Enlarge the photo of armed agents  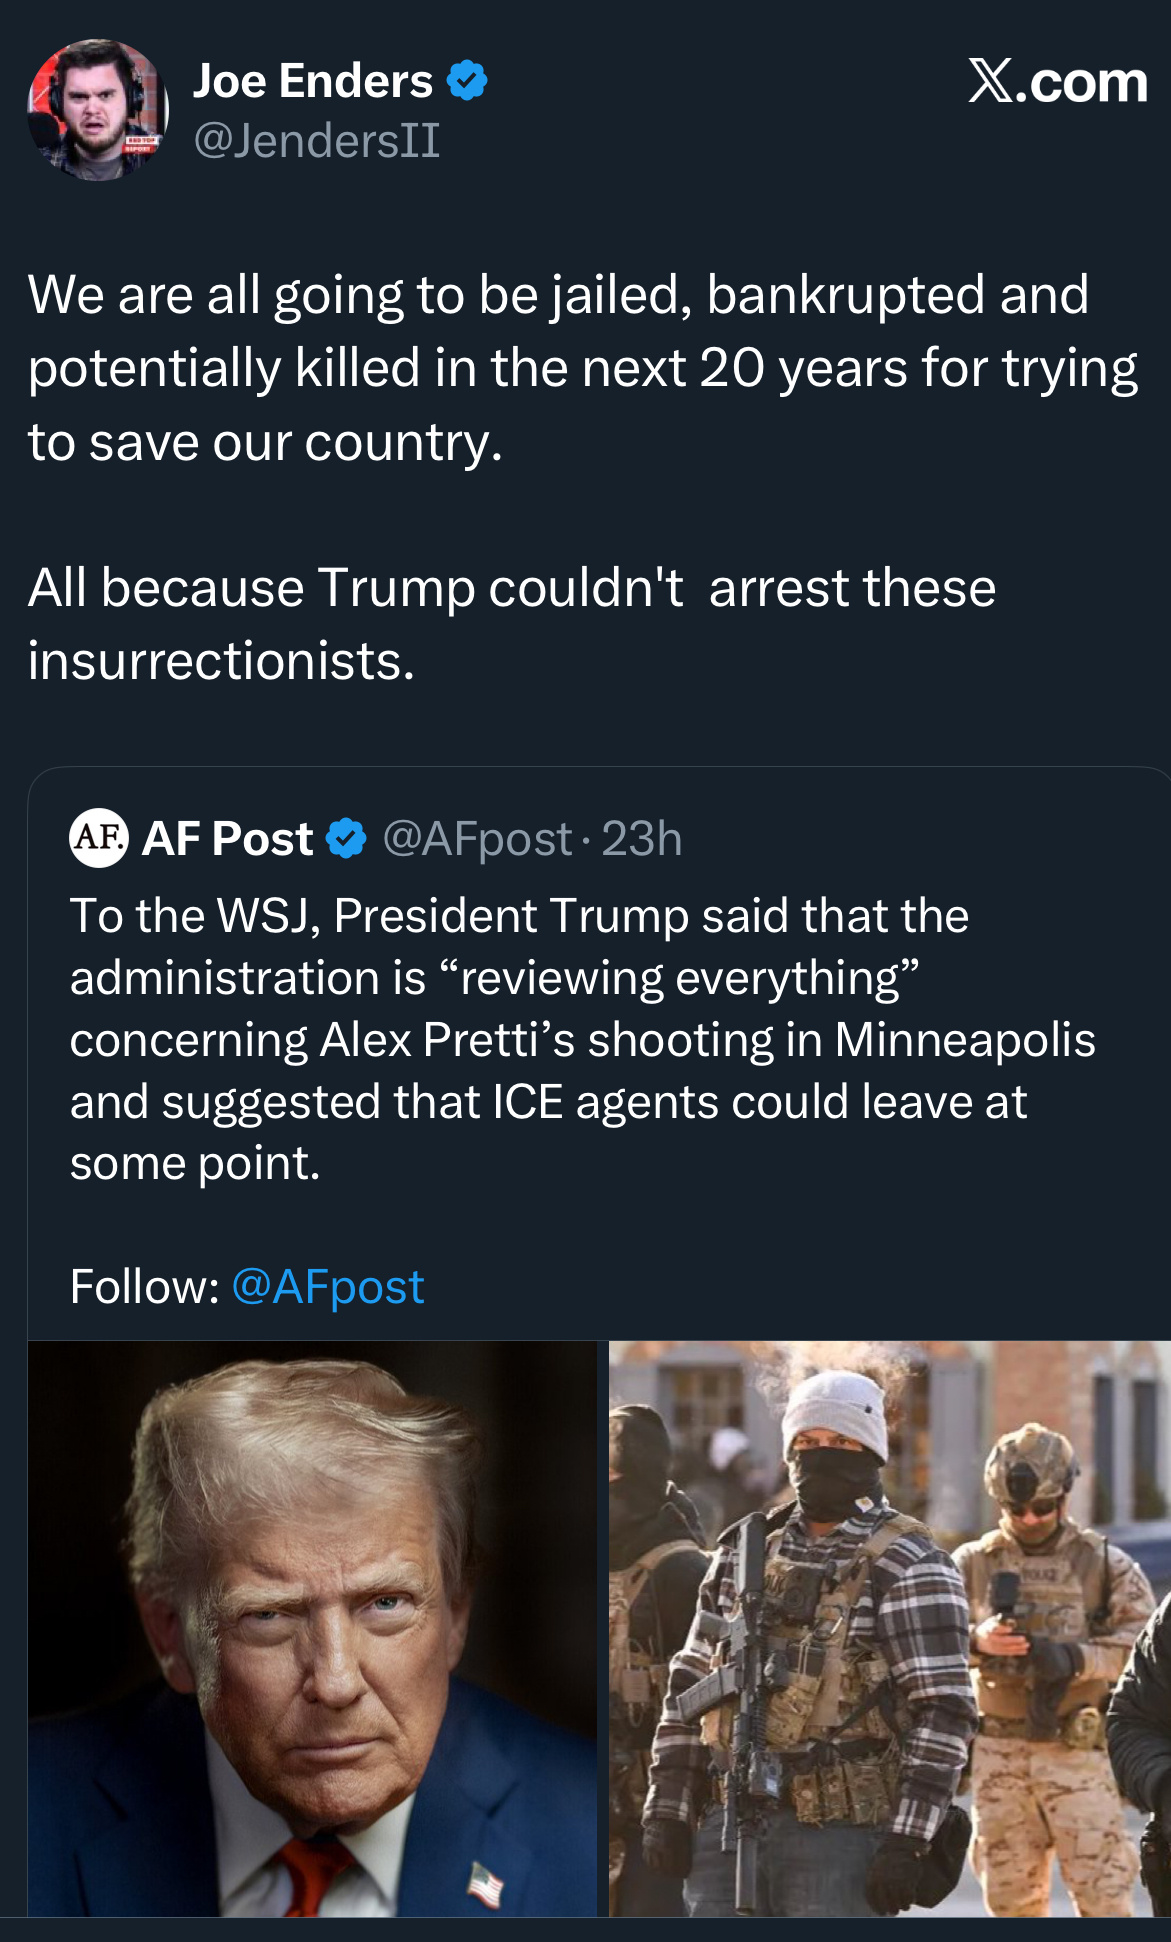coord(889,1628)
